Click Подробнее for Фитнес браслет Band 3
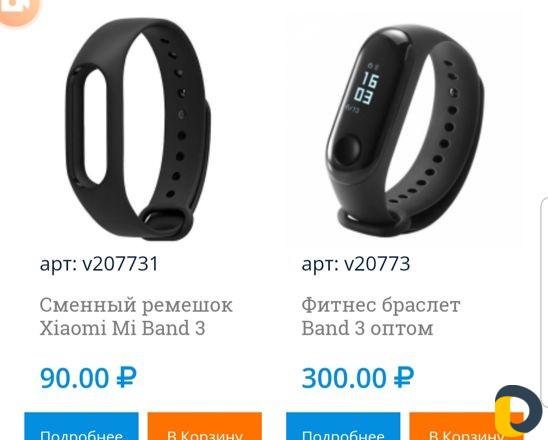The height and width of the screenshot is (440, 548). pyautogui.click(x=343, y=426)
